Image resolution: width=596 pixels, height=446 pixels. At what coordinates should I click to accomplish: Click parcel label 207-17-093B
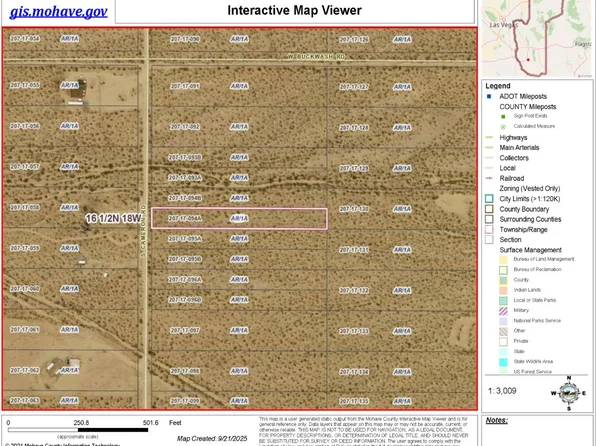click(x=185, y=157)
